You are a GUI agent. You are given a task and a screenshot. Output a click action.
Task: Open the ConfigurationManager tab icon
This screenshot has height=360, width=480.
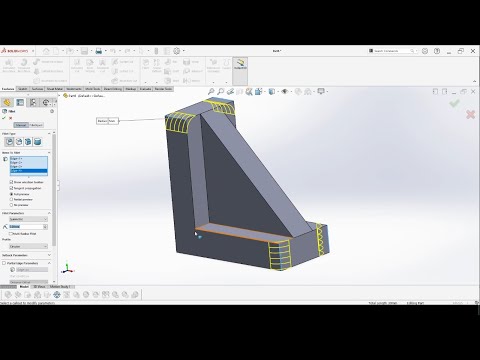point(33,103)
